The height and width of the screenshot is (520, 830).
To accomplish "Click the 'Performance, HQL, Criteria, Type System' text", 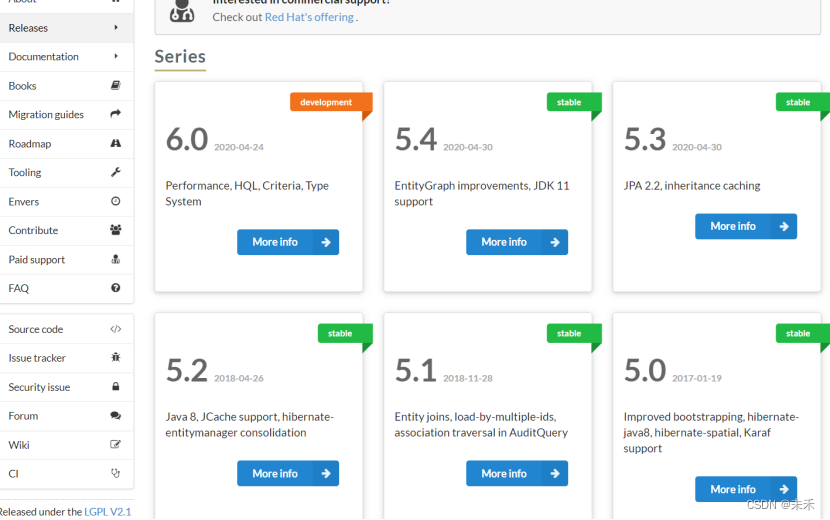I will (x=247, y=193).
